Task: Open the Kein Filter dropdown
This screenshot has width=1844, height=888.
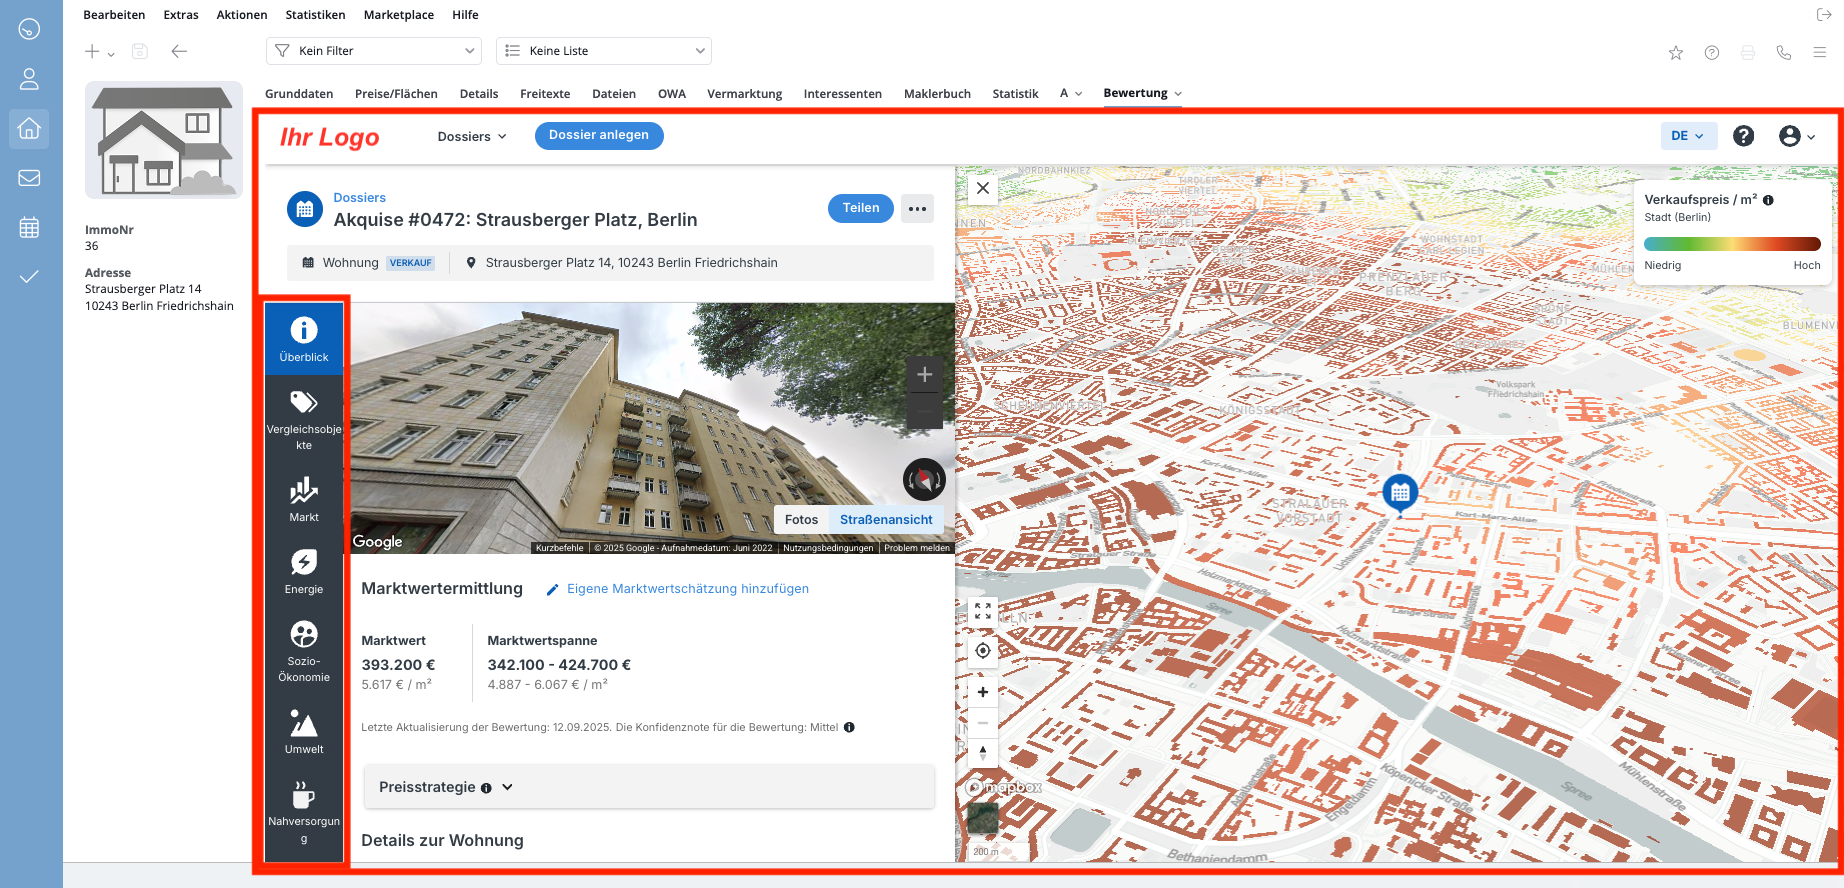Action: [x=374, y=51]
